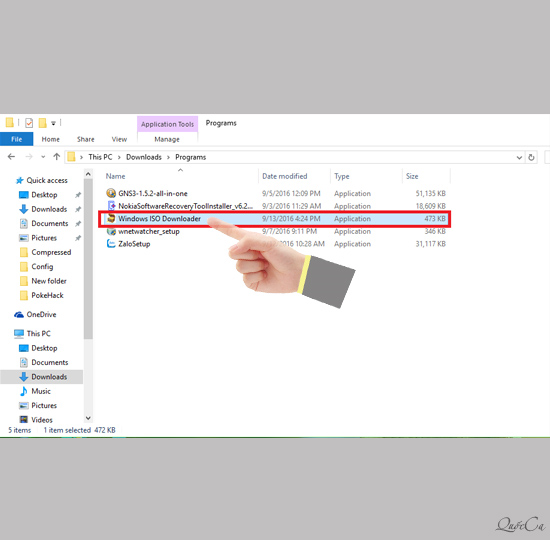Open pinned Desktop under Quick access
Screen dimensions: 550x540
44,195
